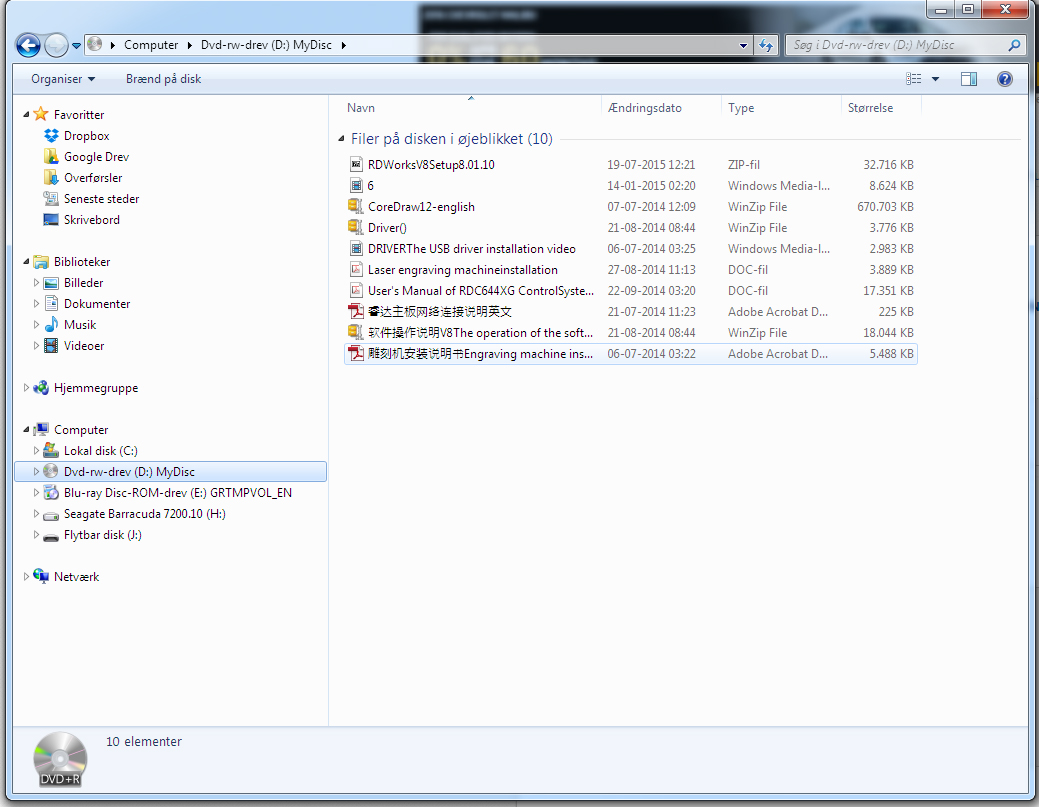1039x807 pixels.
Task: Expand the address bar history dropdown
Action: click(743, 45)
